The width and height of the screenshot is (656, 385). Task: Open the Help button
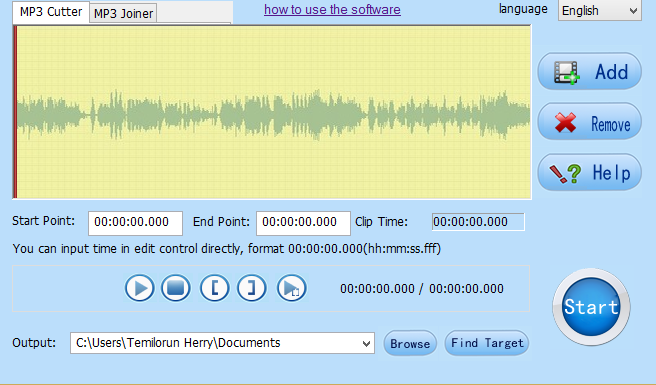589,172
